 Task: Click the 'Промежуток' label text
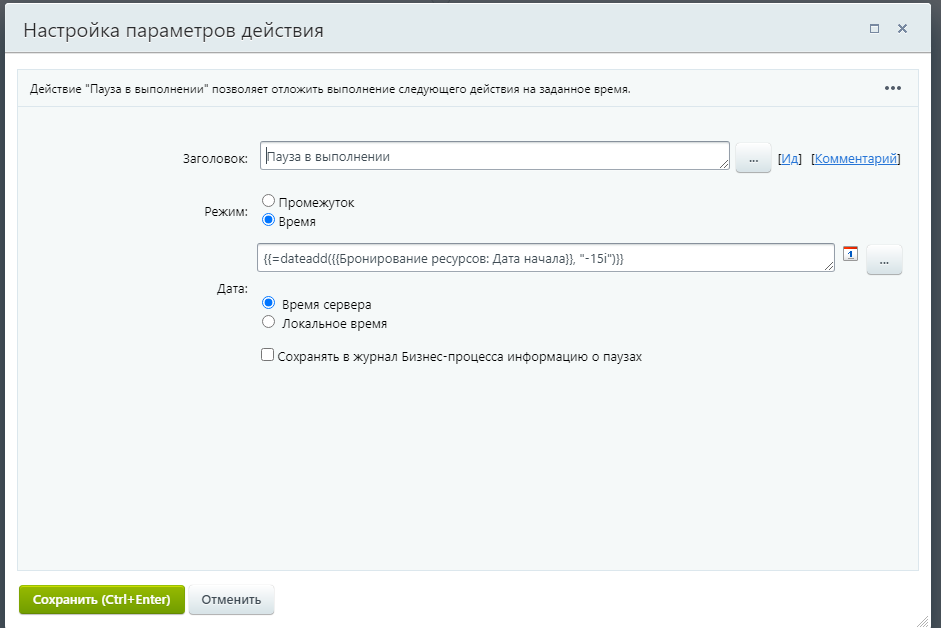316,203
